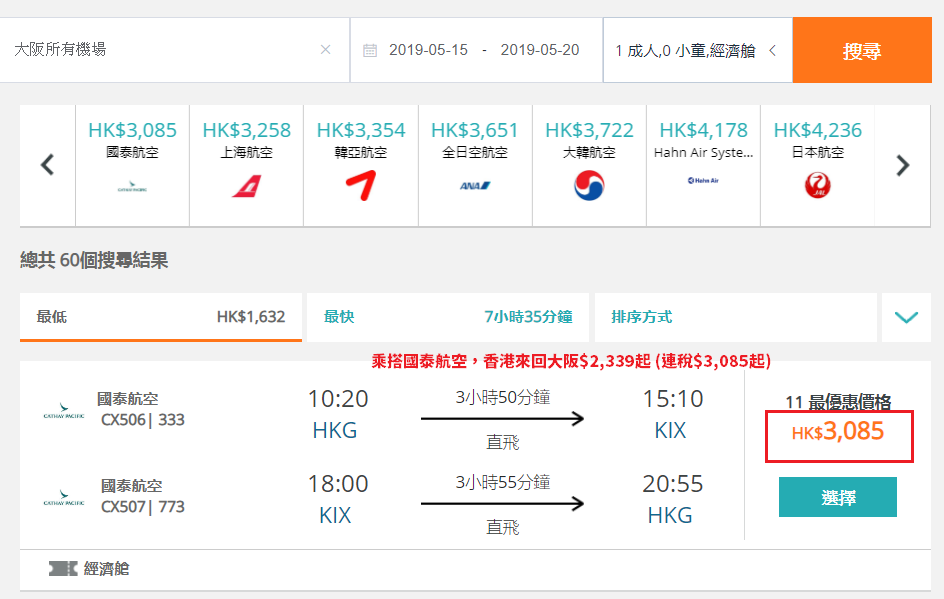Click the 日本航空 JAL logo
The height and width of the screenshot is (599, 944).
818,185
